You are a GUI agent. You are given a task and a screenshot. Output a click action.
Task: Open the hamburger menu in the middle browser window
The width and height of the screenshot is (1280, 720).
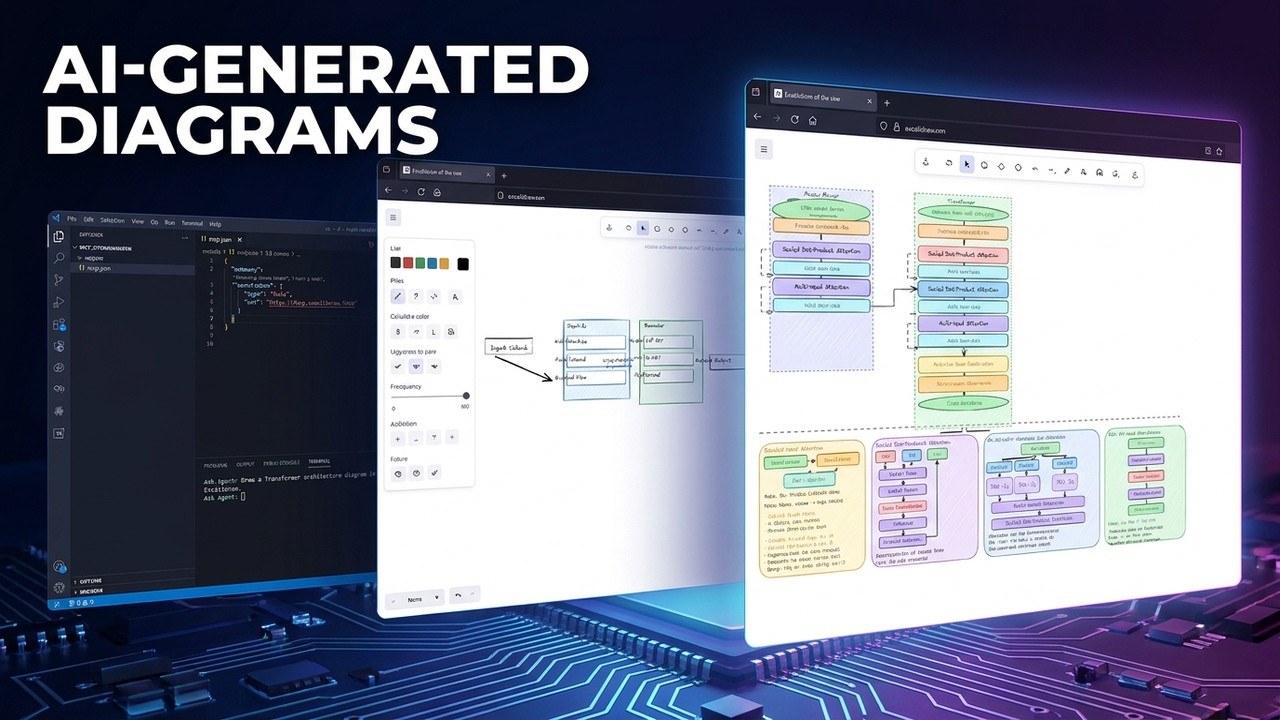[393, 217]
